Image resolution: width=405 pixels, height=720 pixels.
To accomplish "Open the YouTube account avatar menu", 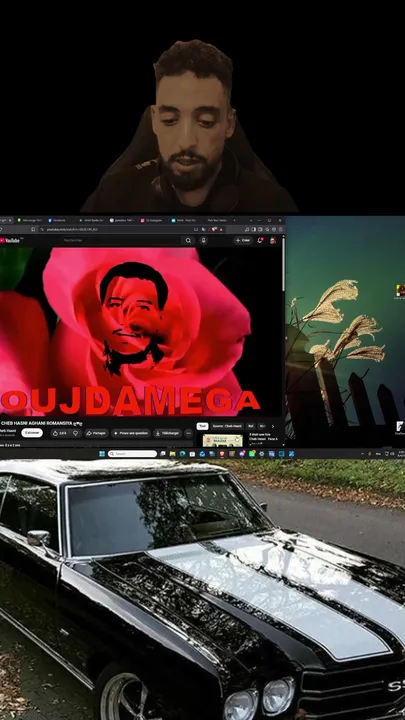I will (x=273, y=241).
